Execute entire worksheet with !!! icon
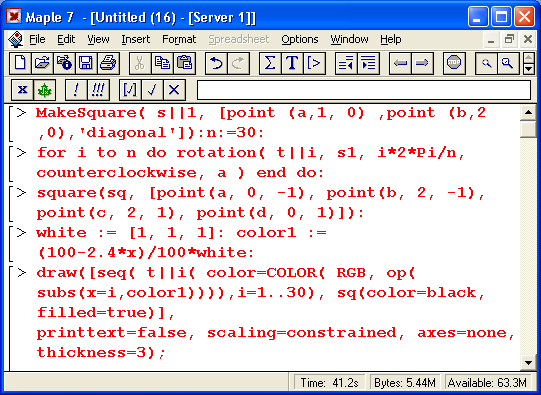Viewport: 541px width, 395px height. tap(98, 90)
